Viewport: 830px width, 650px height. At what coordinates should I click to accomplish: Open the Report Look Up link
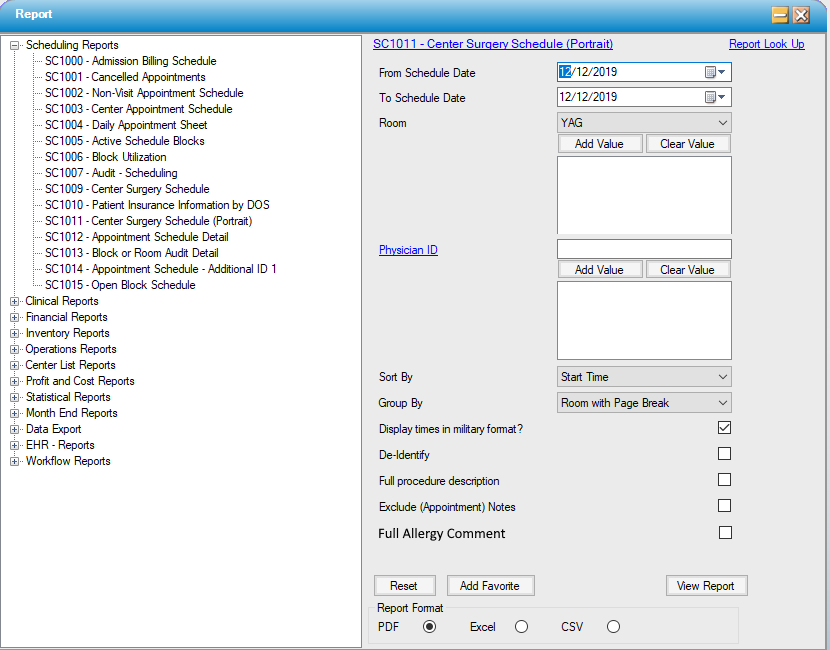pos(766,44)
